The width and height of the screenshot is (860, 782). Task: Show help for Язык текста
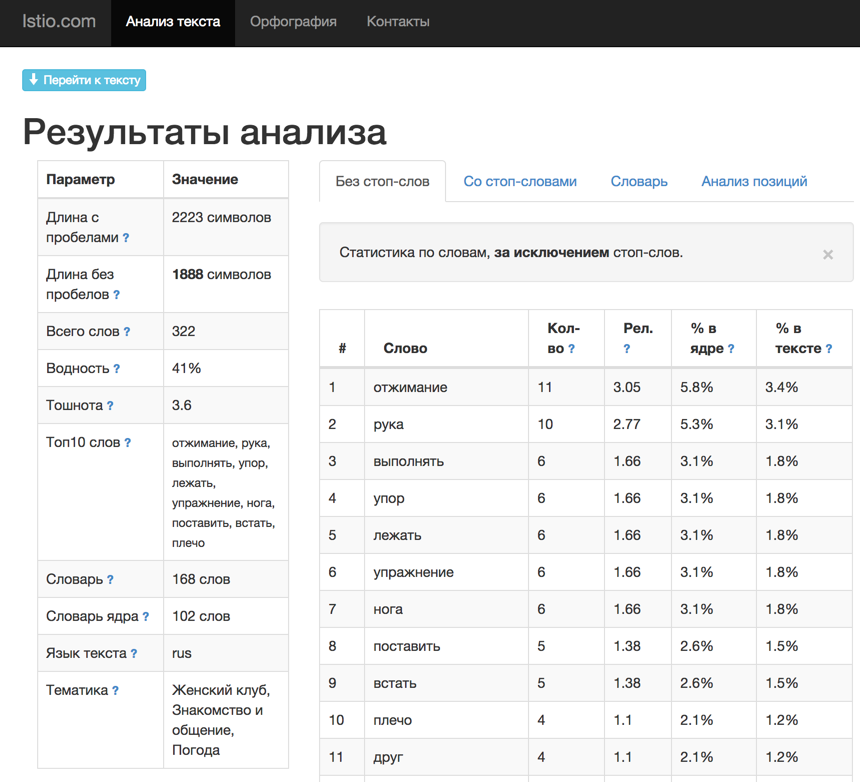[x=134, y=654]
